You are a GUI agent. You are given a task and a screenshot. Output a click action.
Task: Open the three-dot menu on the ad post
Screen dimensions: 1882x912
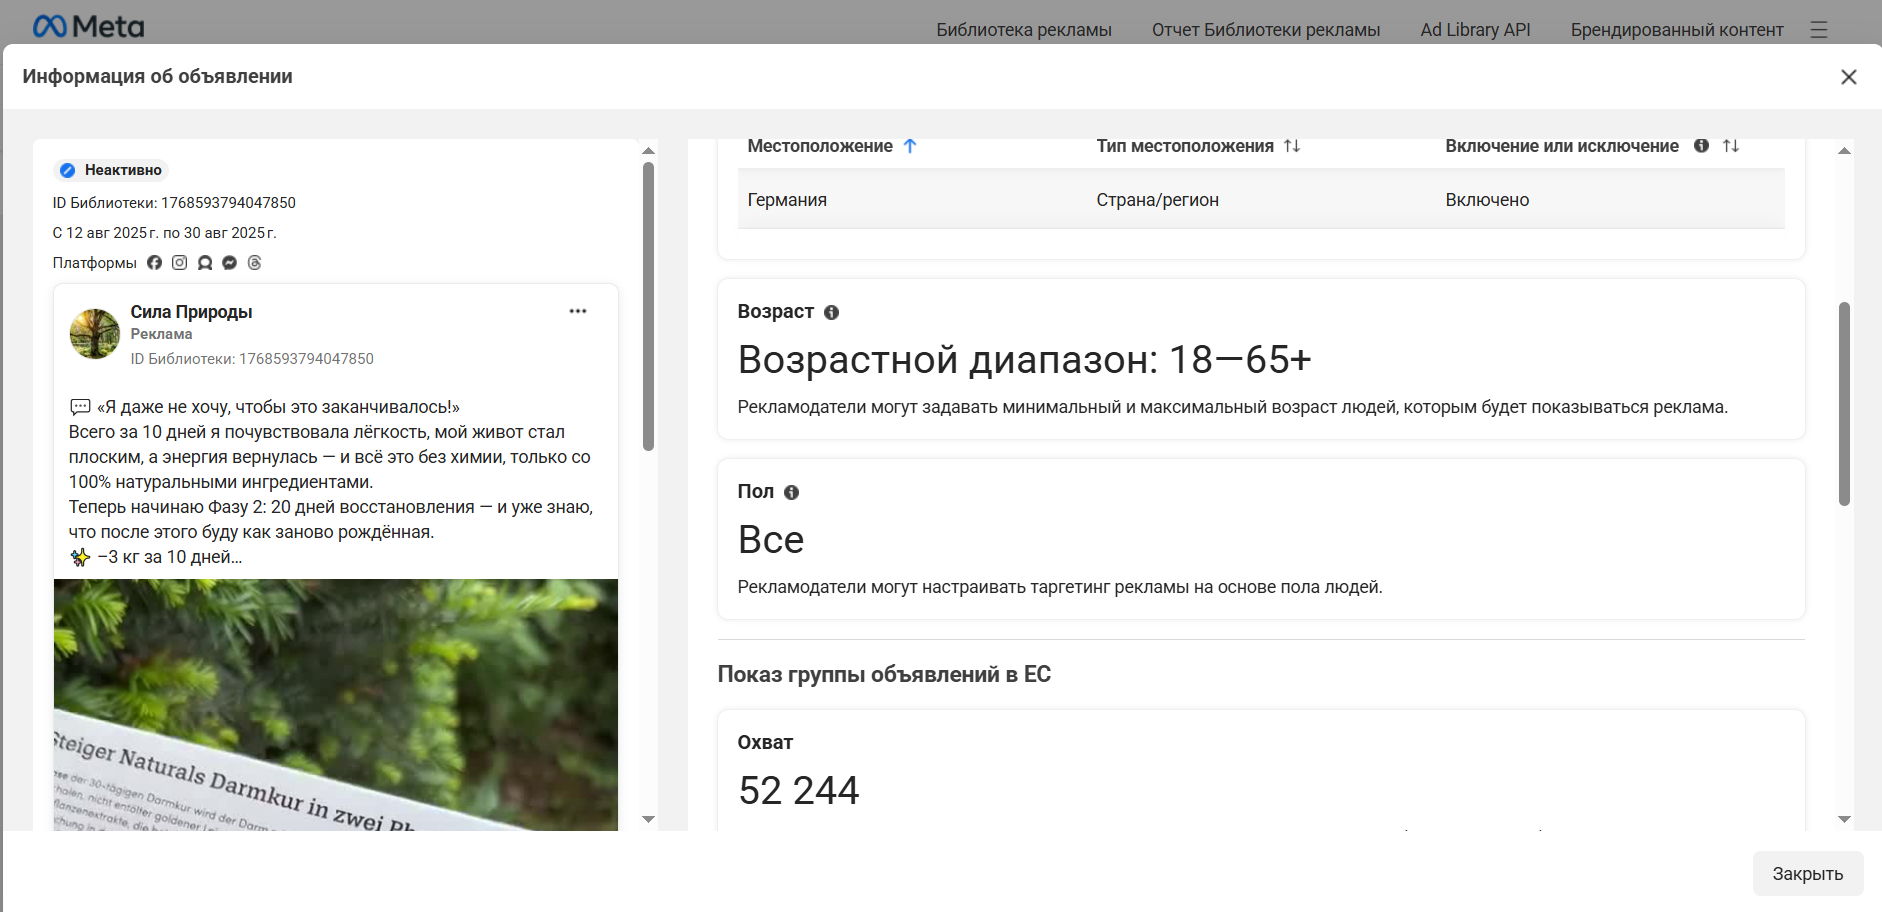click(578, 311)
